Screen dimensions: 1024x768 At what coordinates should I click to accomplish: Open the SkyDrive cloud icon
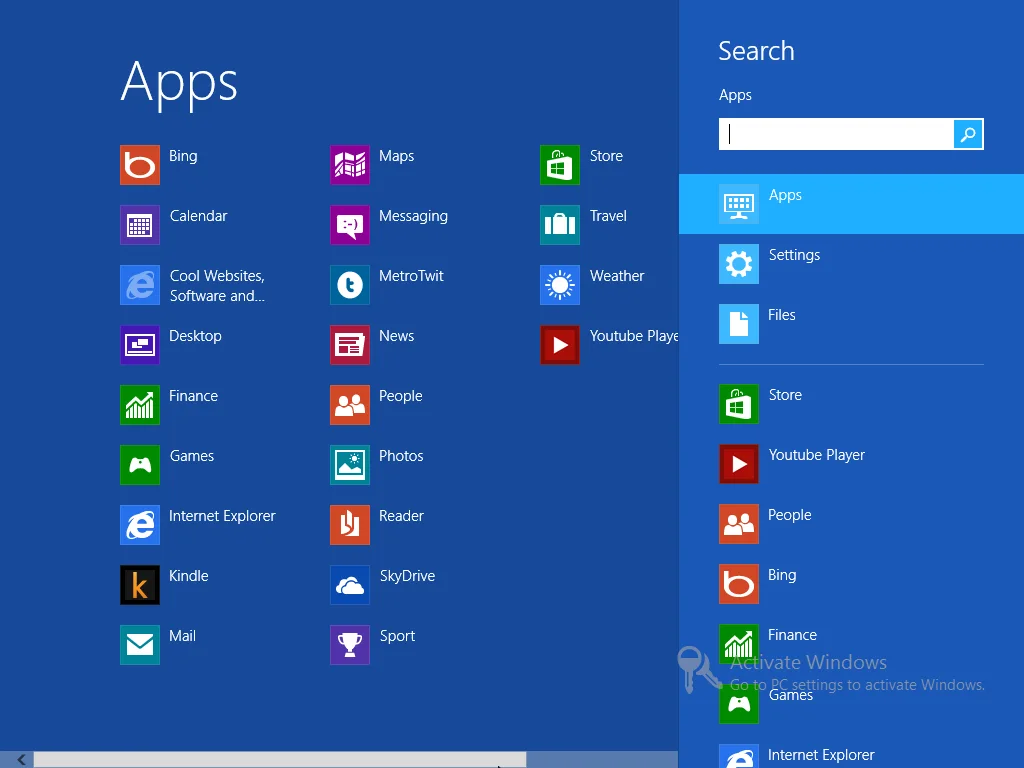pyautogui.click(x=350, y=585)
